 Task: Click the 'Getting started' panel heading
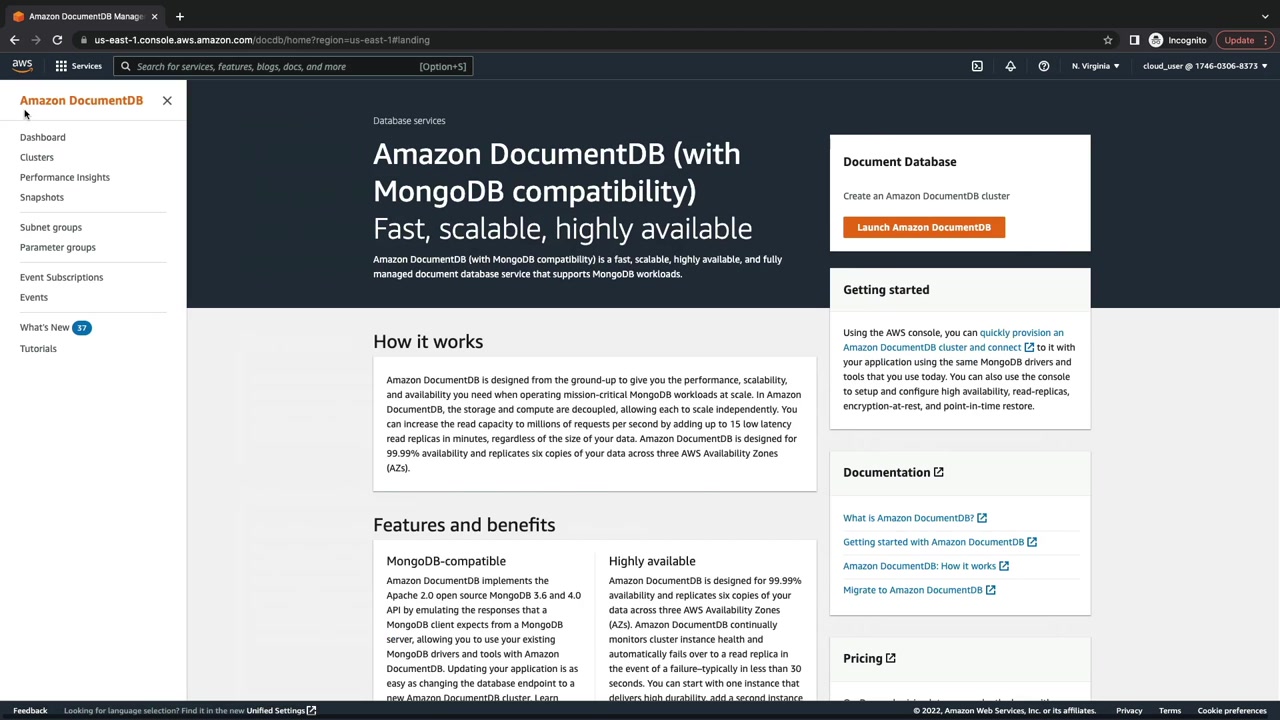[886, 290]
